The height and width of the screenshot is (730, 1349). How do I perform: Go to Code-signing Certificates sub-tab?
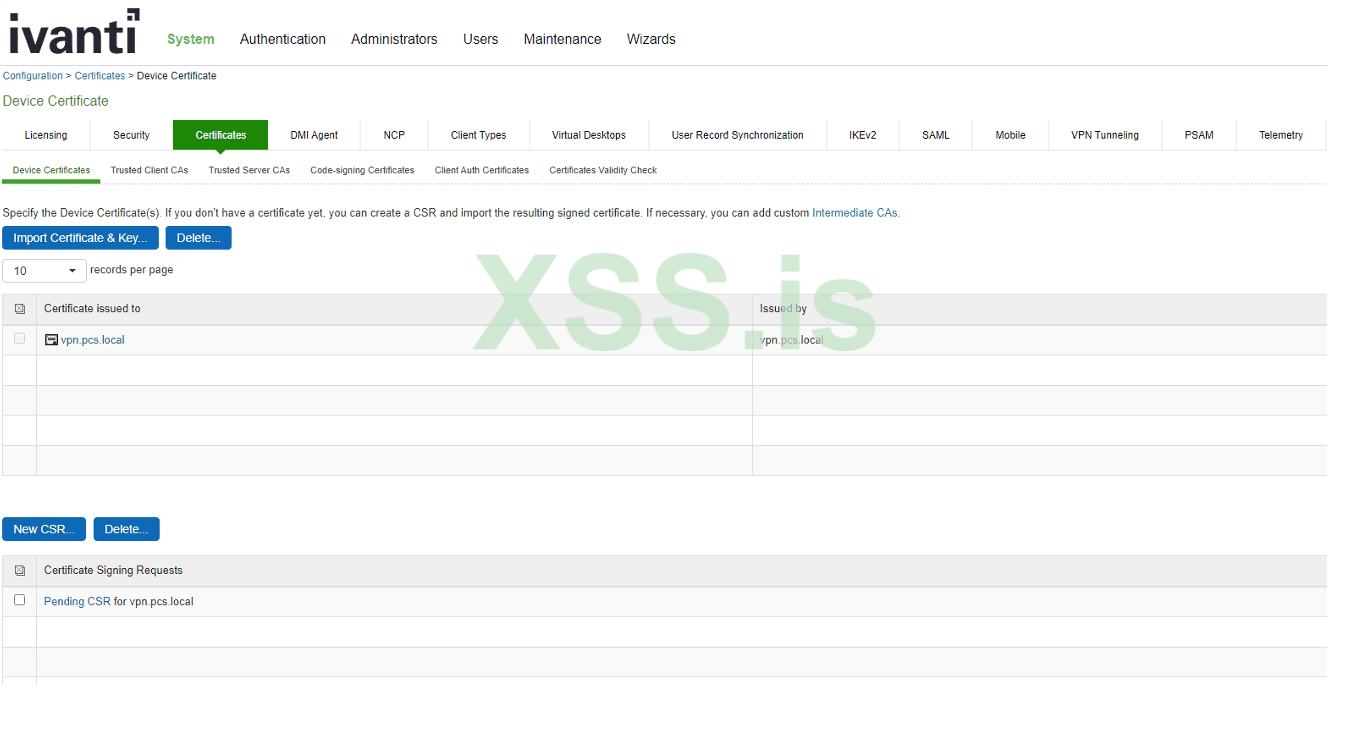(x=362, y=170)
